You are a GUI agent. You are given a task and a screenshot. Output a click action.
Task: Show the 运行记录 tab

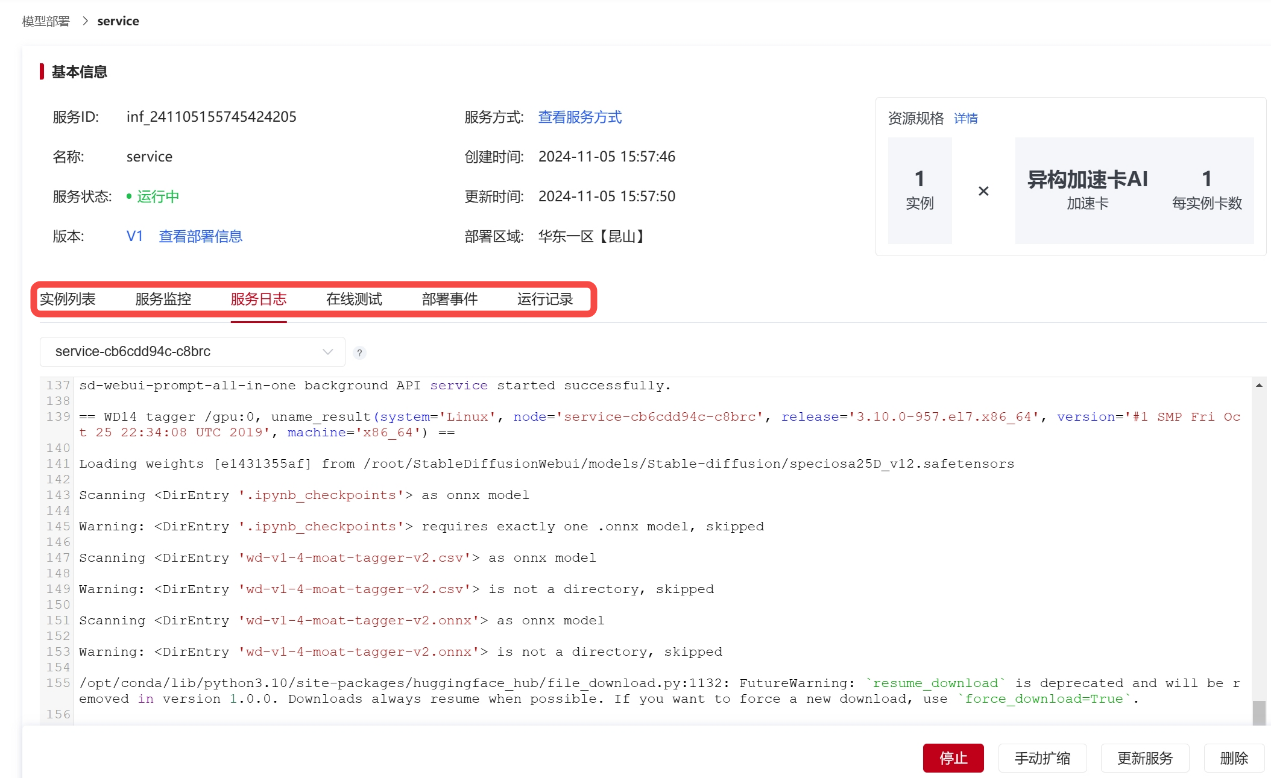point(545,299)
